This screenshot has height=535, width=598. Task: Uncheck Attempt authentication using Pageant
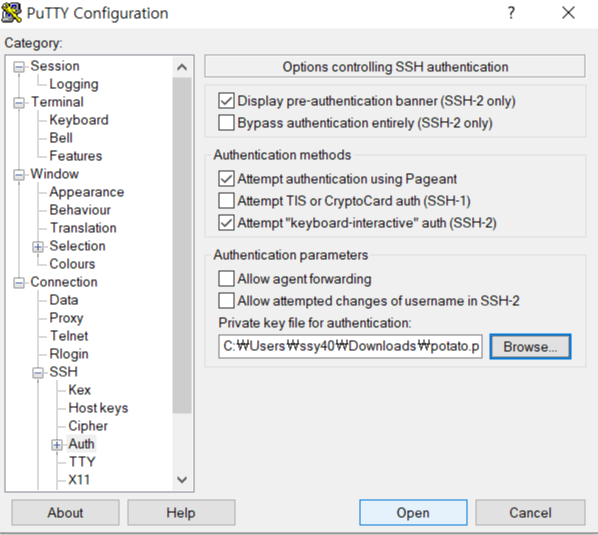(226, 179)
